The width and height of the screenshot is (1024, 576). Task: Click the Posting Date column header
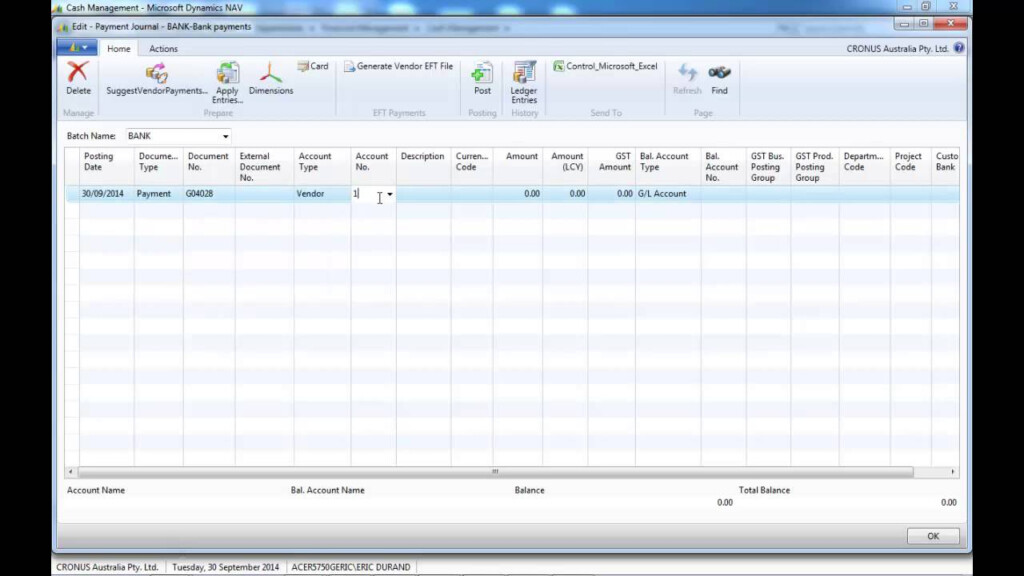[106, 167]
